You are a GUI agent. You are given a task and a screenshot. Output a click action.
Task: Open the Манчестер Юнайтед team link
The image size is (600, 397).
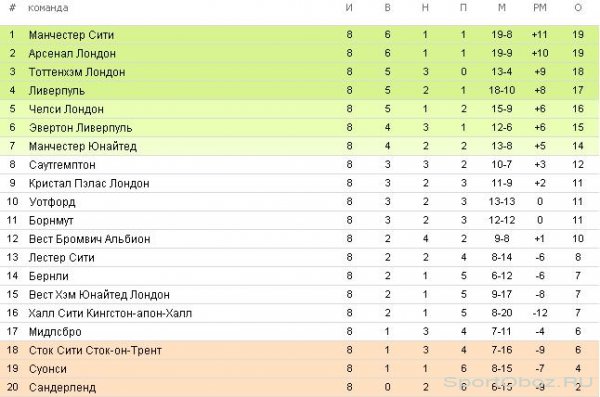[x=83, y=146]
